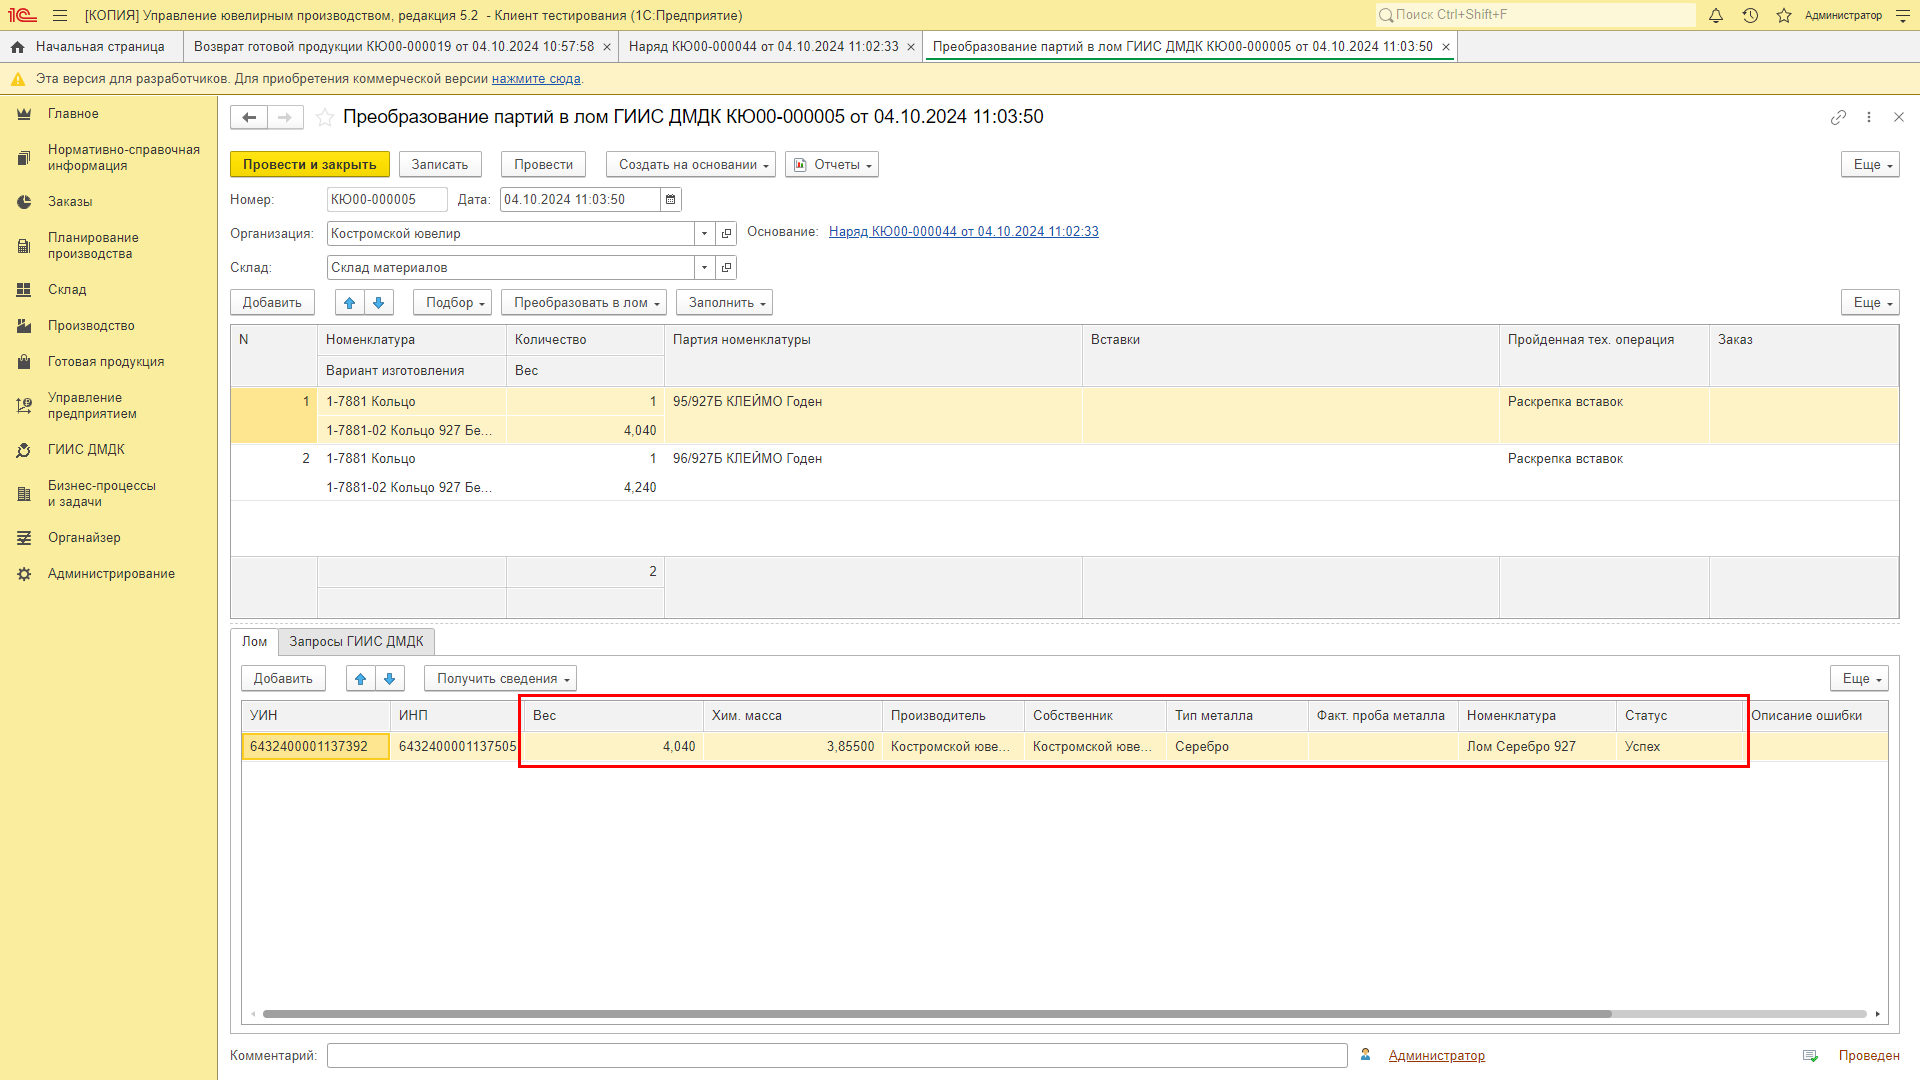Go back with left arrow button
Viewport: 1920px width, 1080px height.
pyautogui.click(x=249, y=117)
